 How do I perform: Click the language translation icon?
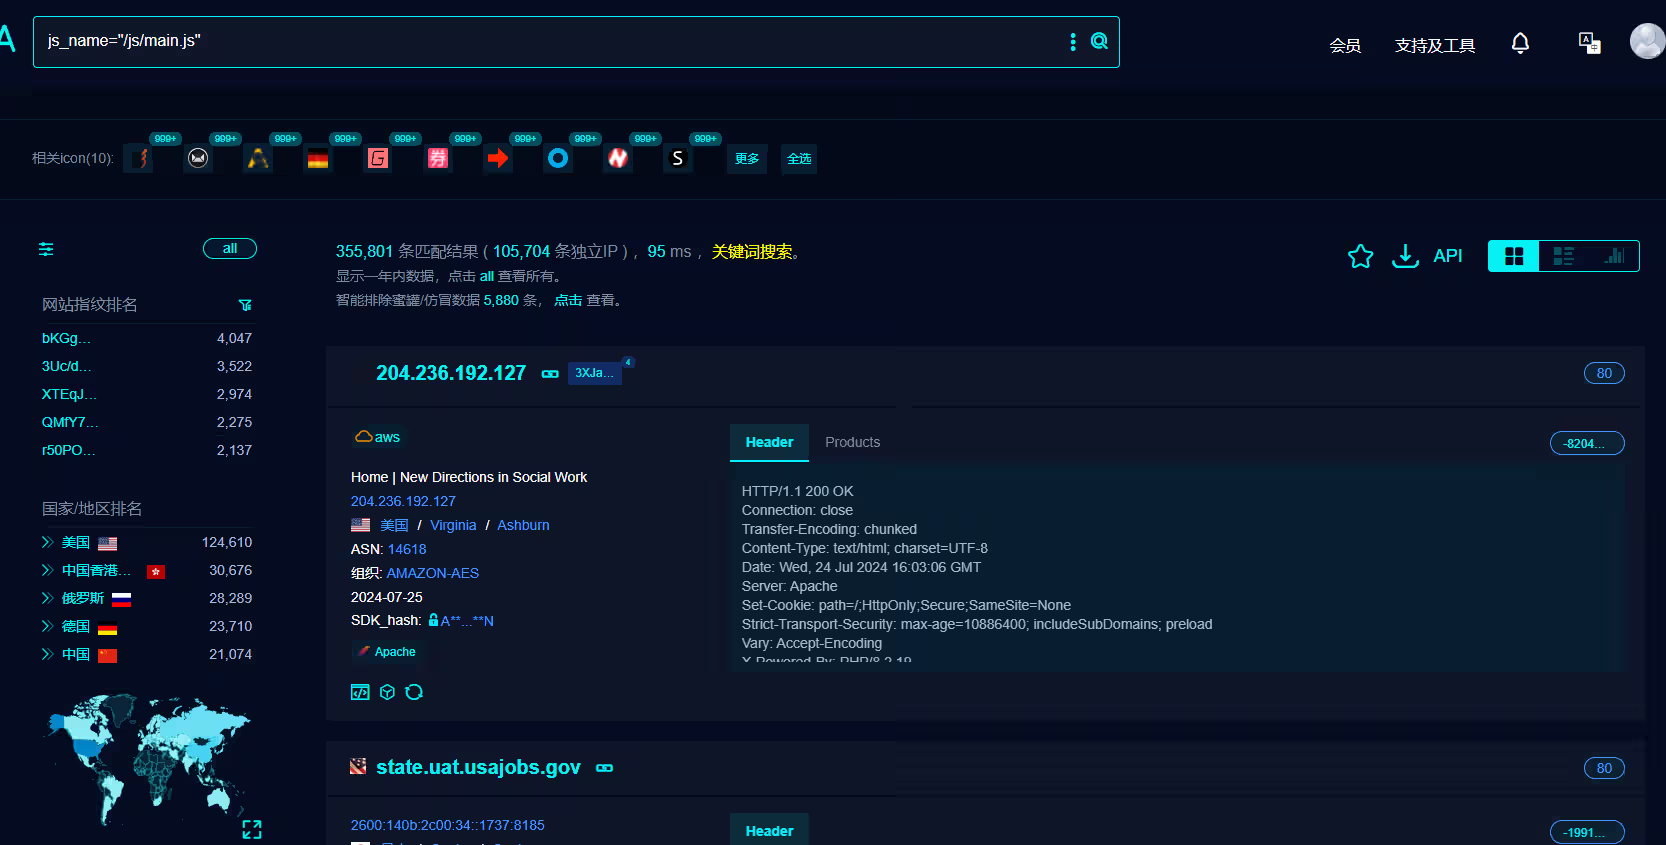(1589, 43)
